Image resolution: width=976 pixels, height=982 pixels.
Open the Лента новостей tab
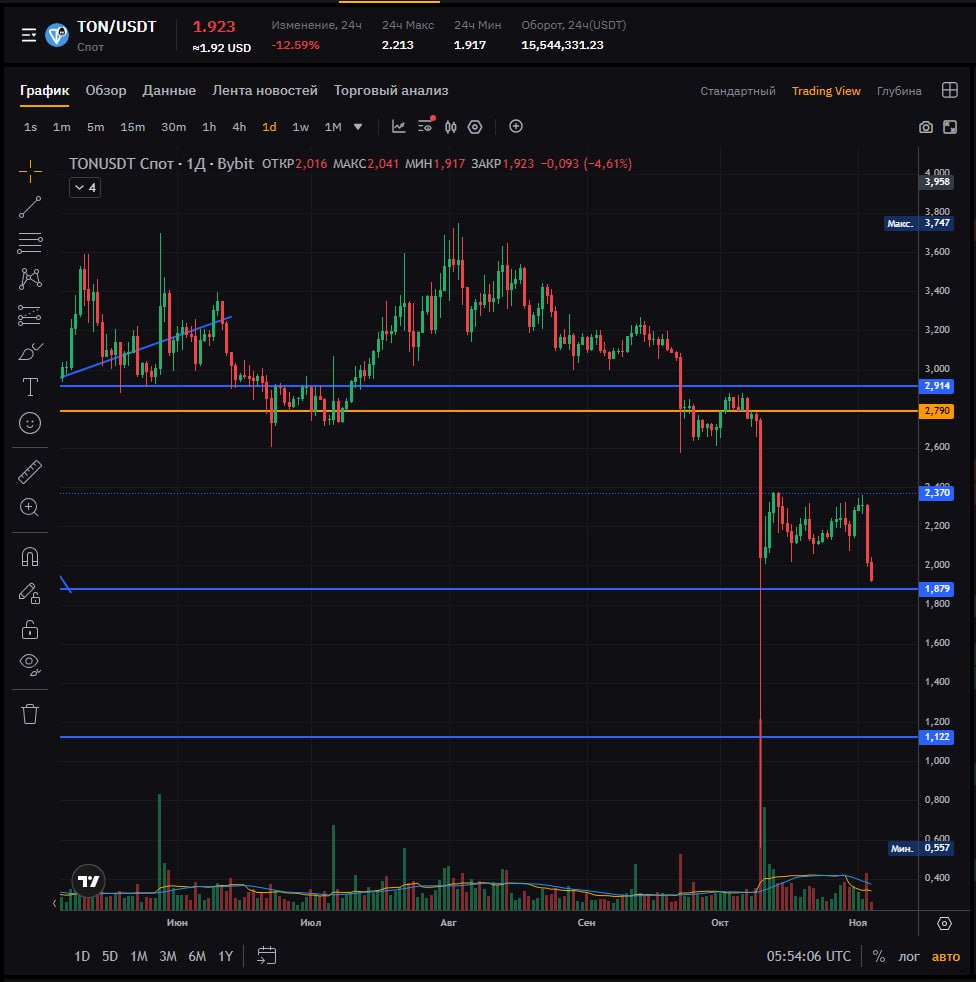pyautogui.click(x=265, y=90)
